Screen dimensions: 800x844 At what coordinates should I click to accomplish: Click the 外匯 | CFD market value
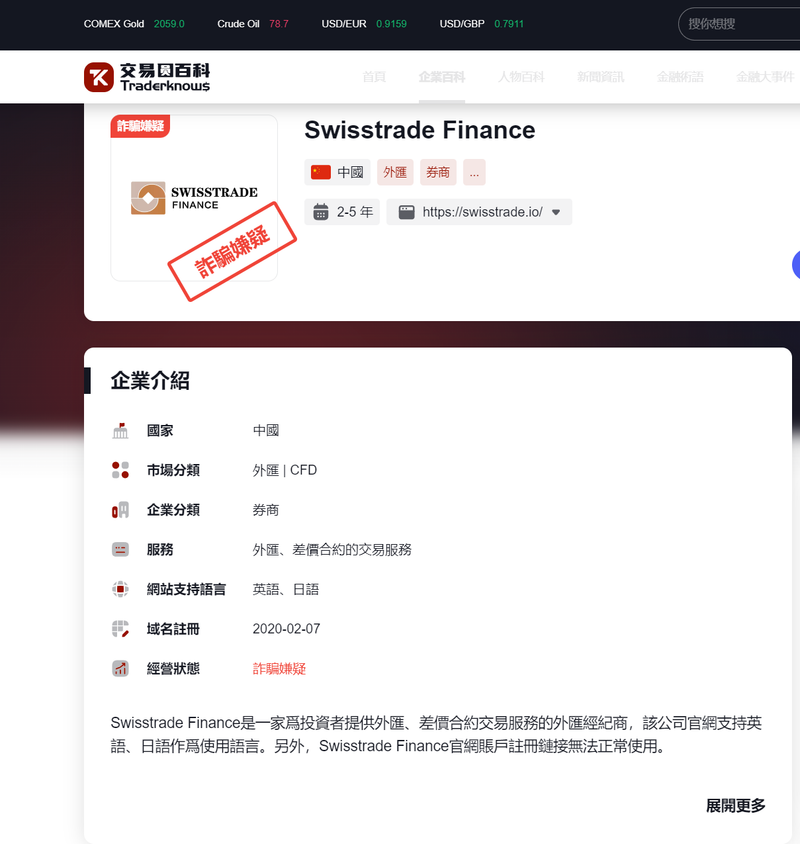(x=285, y=470)
